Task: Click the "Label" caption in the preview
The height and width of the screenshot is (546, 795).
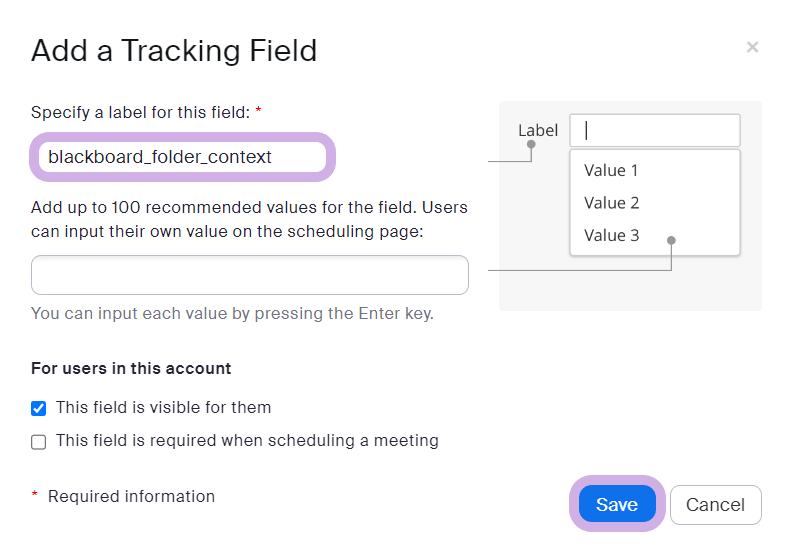Action: point(538,130)
